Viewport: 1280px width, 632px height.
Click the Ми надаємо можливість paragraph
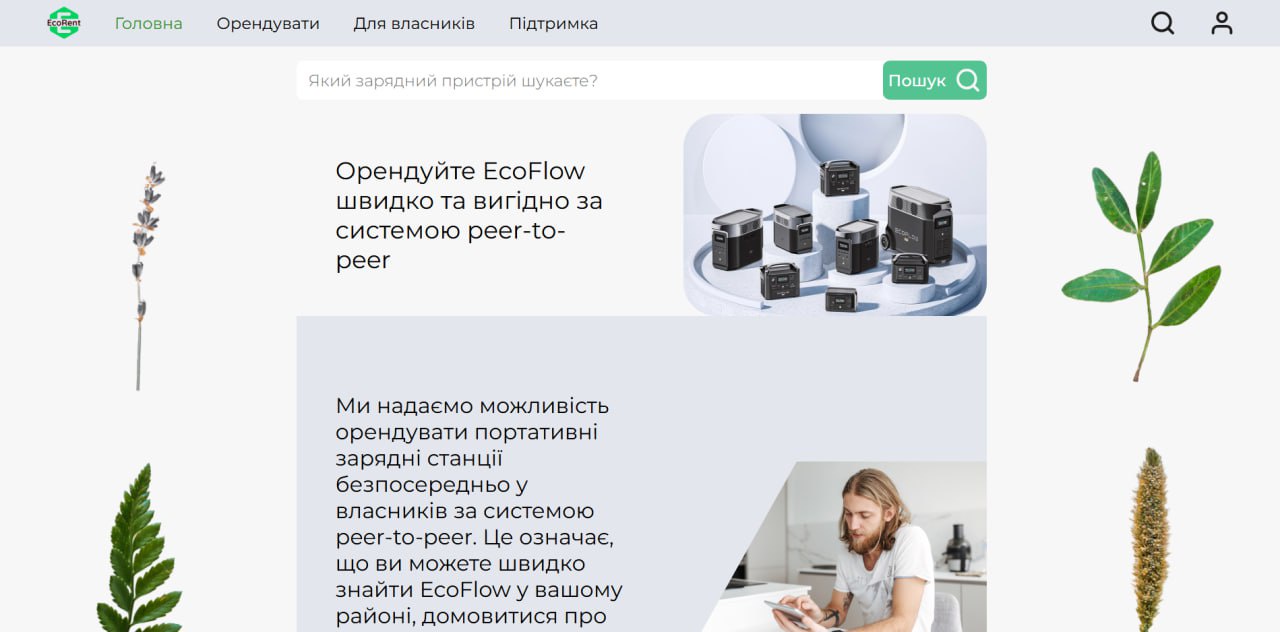[x=479, y=511]
